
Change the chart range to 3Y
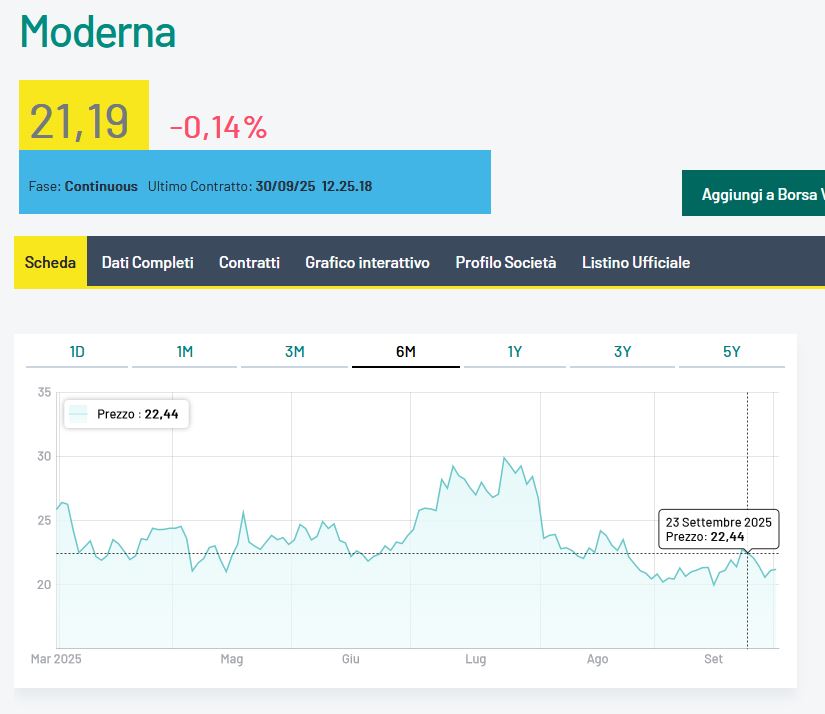pyautogui.click(x=622, y=351)
